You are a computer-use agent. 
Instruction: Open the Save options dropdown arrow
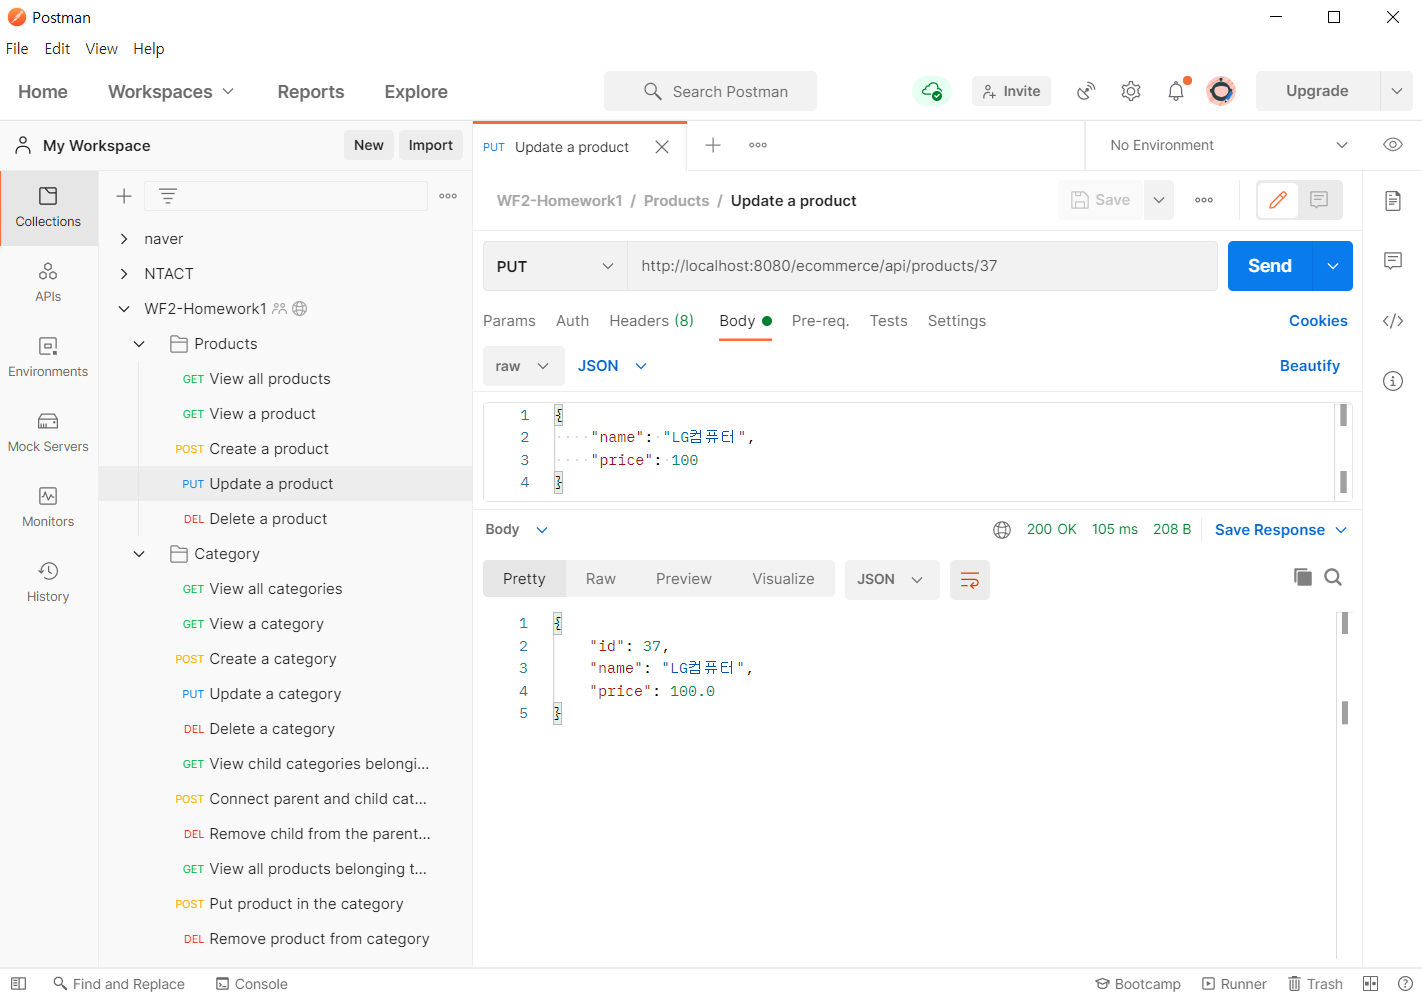[1159, 200]
